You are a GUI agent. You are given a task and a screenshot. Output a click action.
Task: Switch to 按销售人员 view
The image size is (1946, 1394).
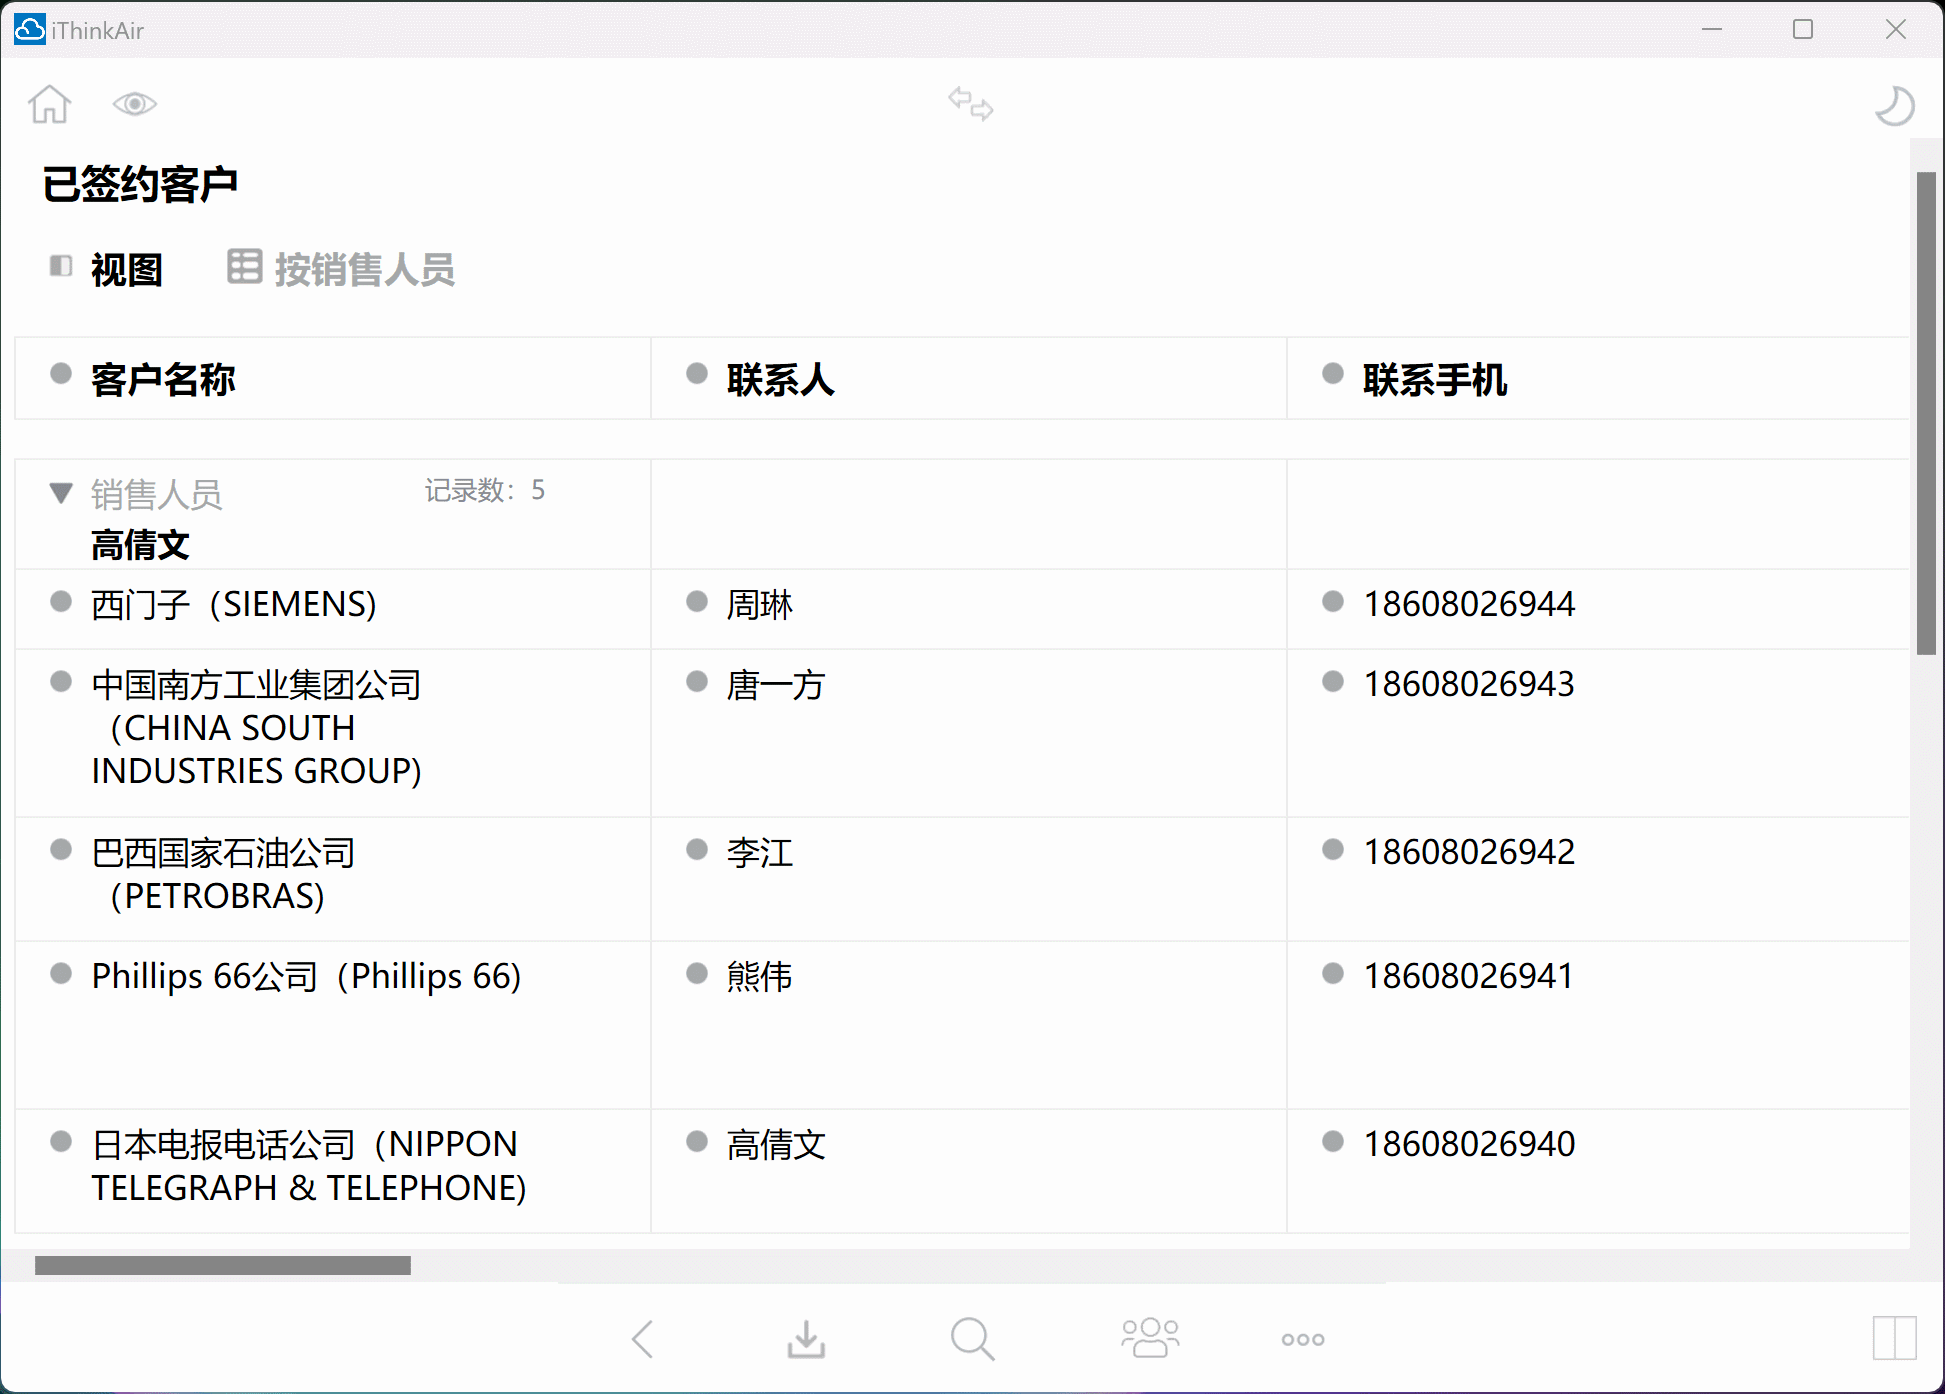(x=365, y=270)
